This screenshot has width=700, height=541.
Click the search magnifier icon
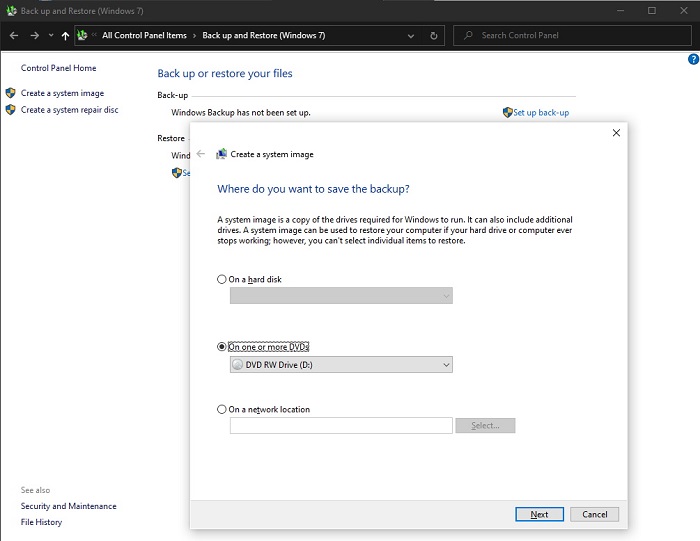tap(468, 36)
